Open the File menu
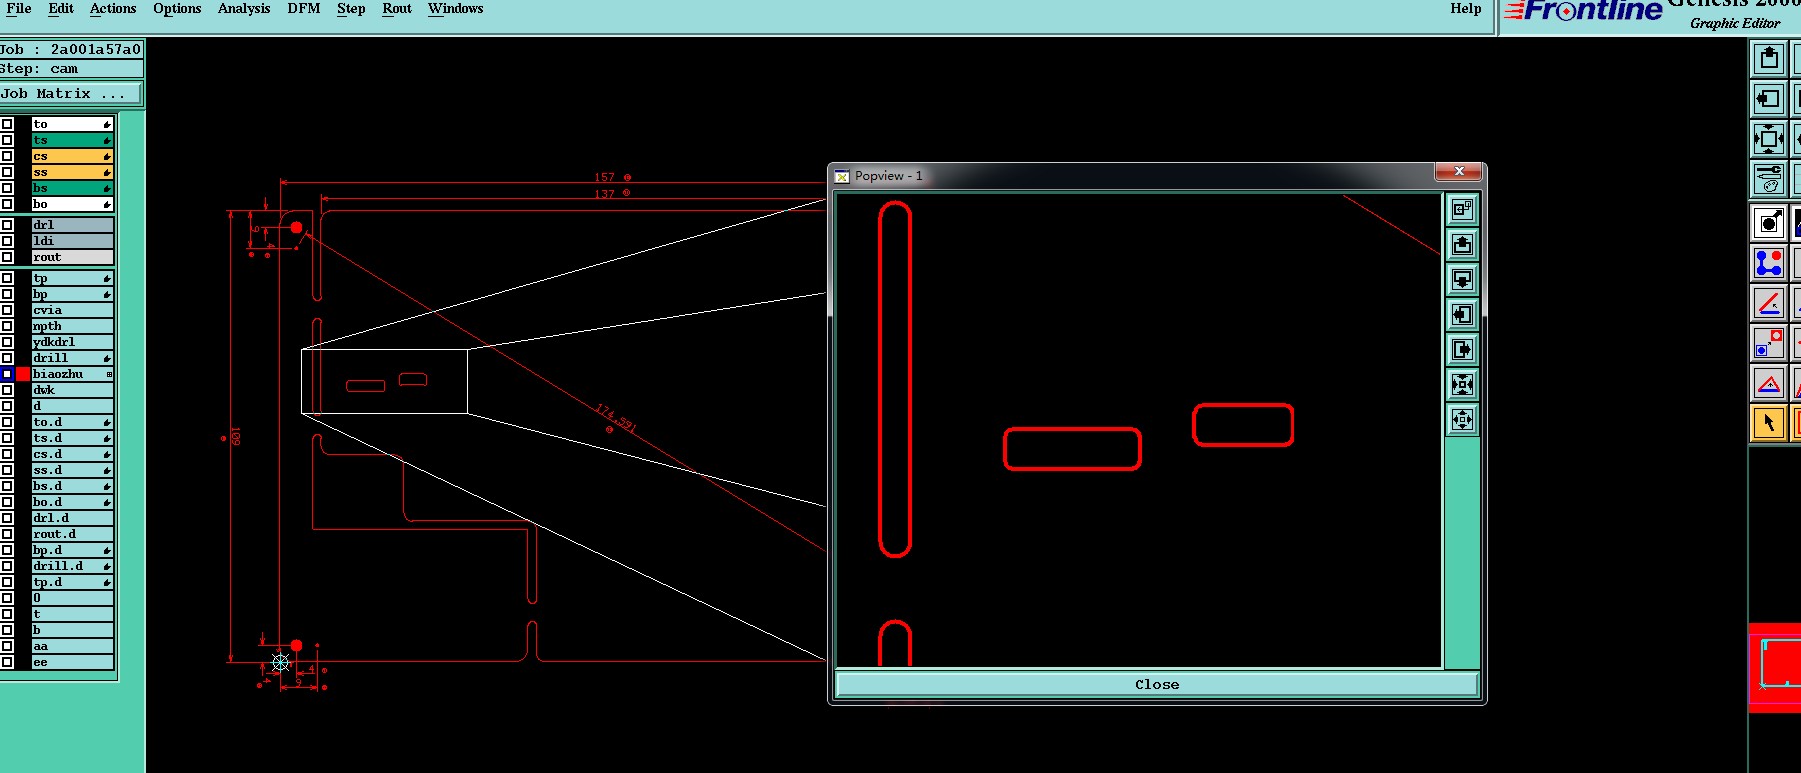This screenshot has width=1801, height=773. (19, 9)
